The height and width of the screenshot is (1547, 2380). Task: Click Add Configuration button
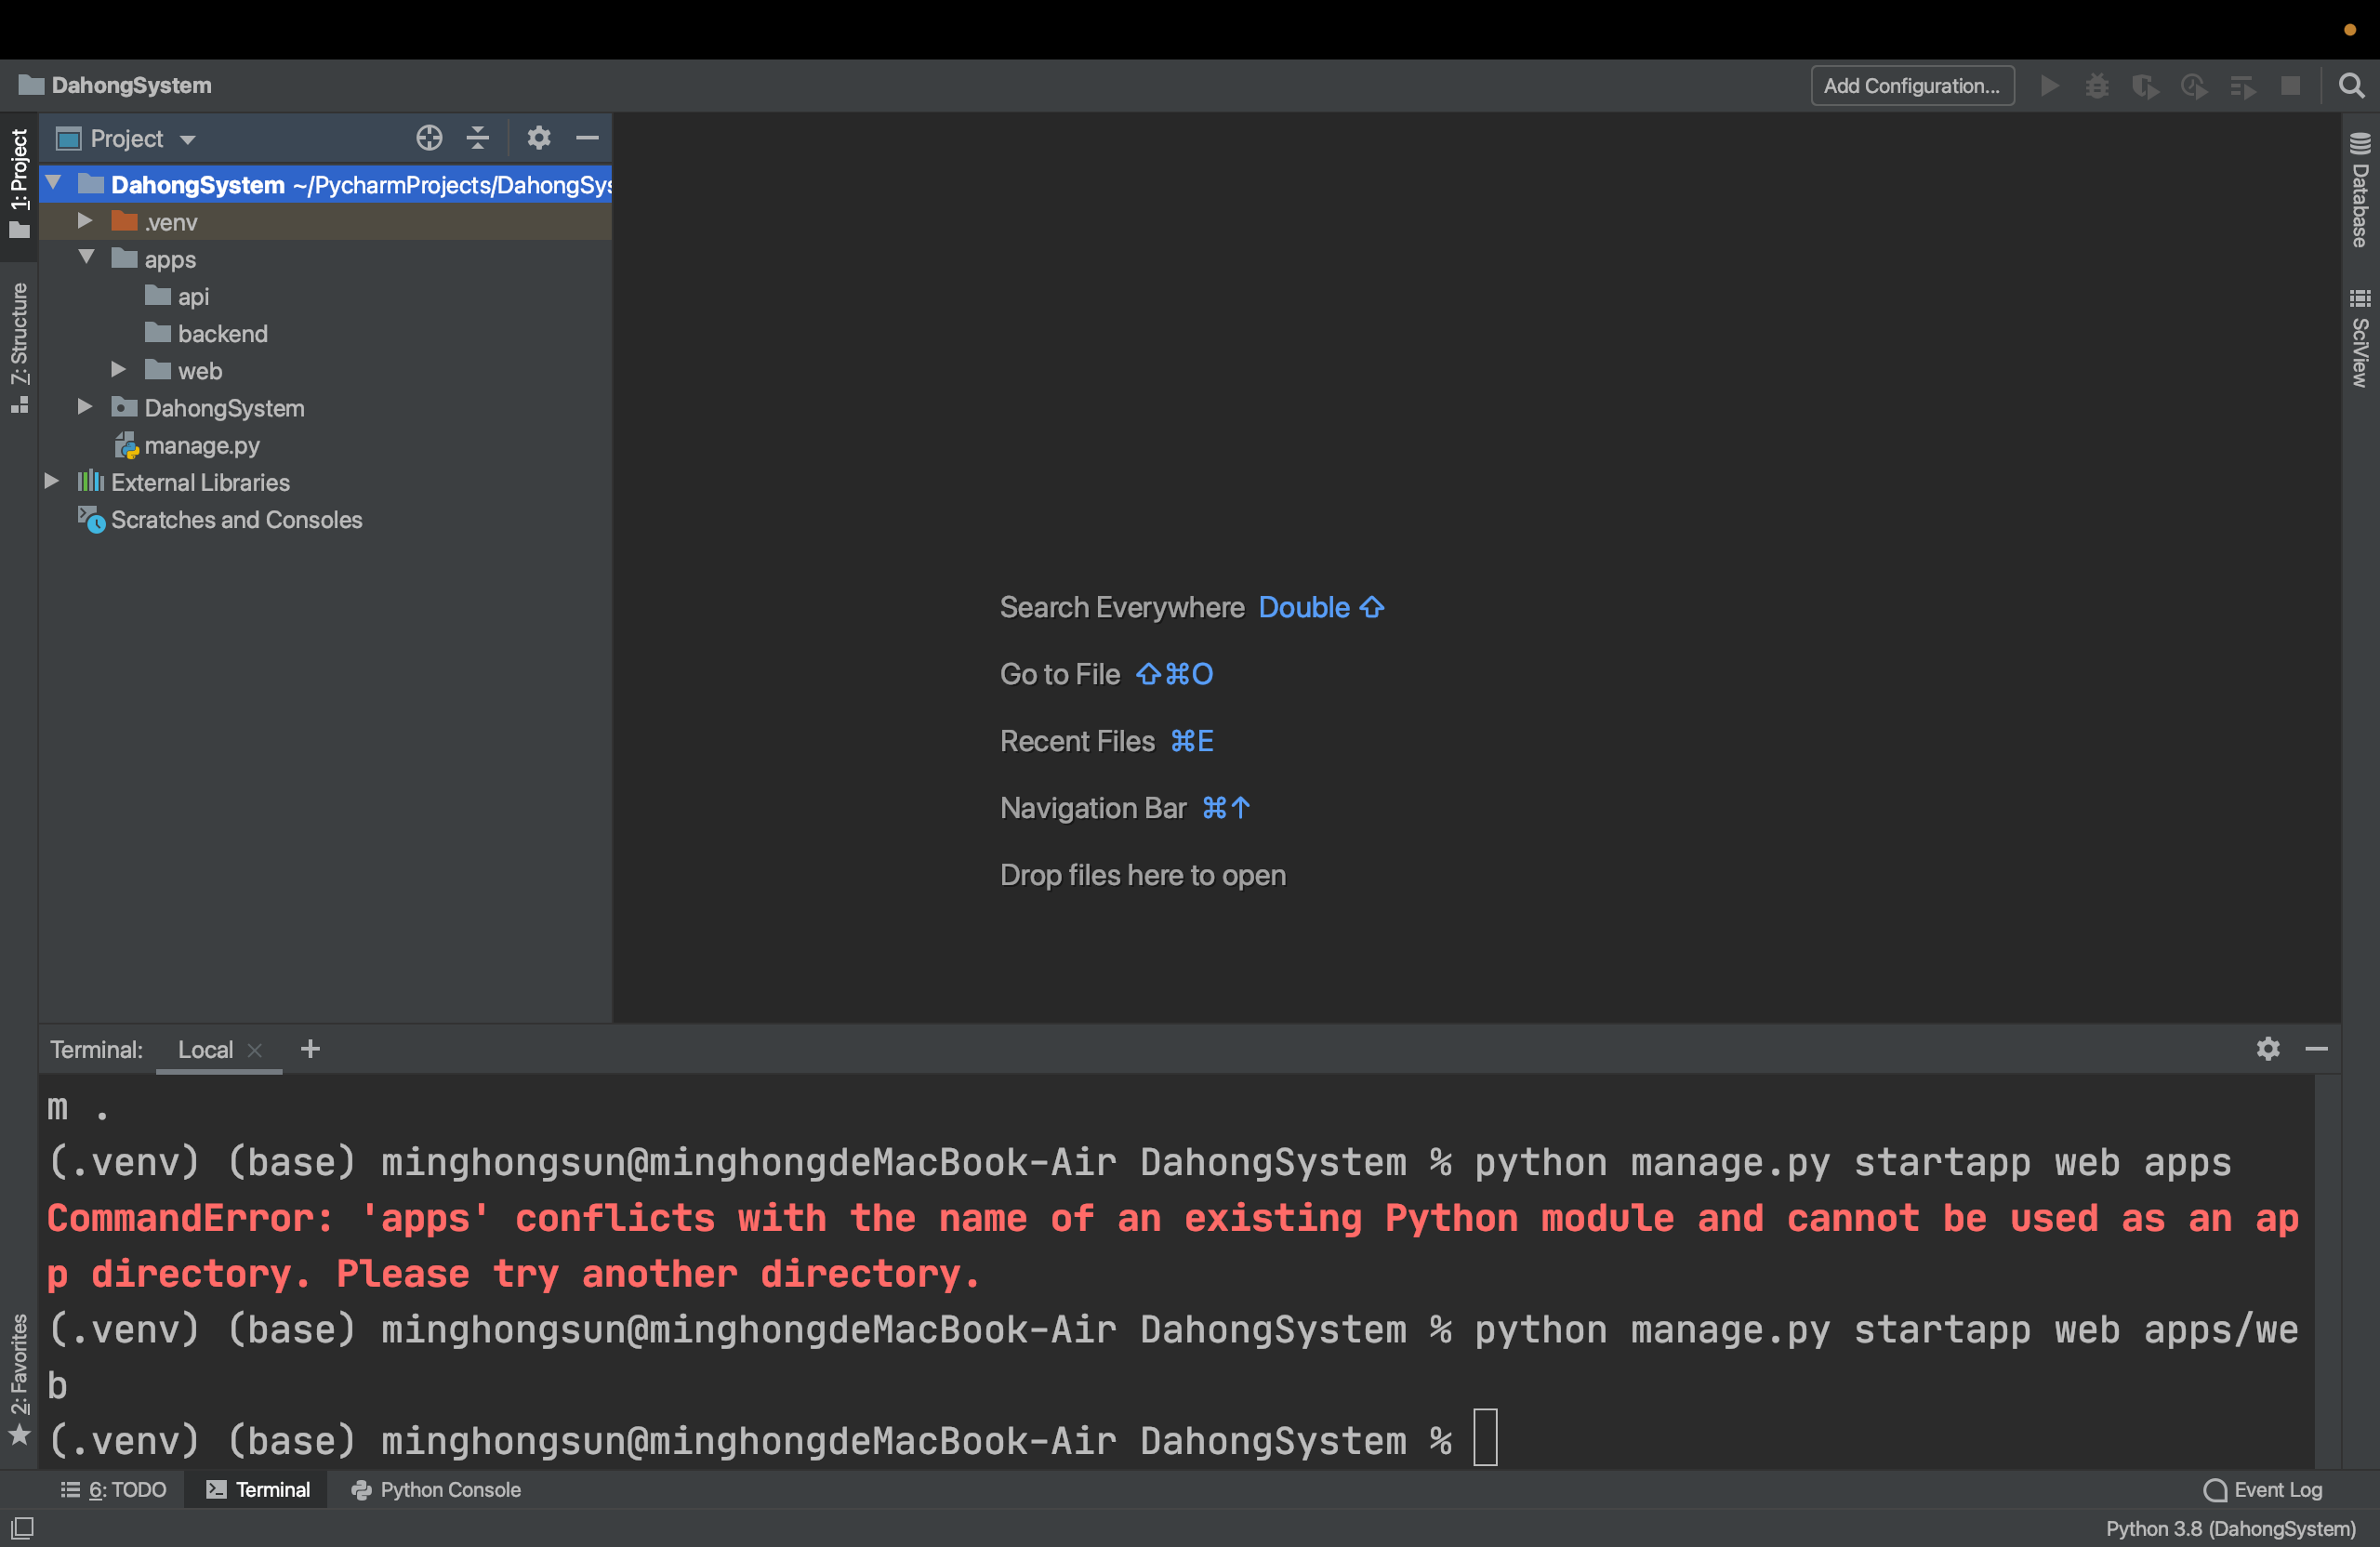pyautogui.click(x=1912, y=86)
